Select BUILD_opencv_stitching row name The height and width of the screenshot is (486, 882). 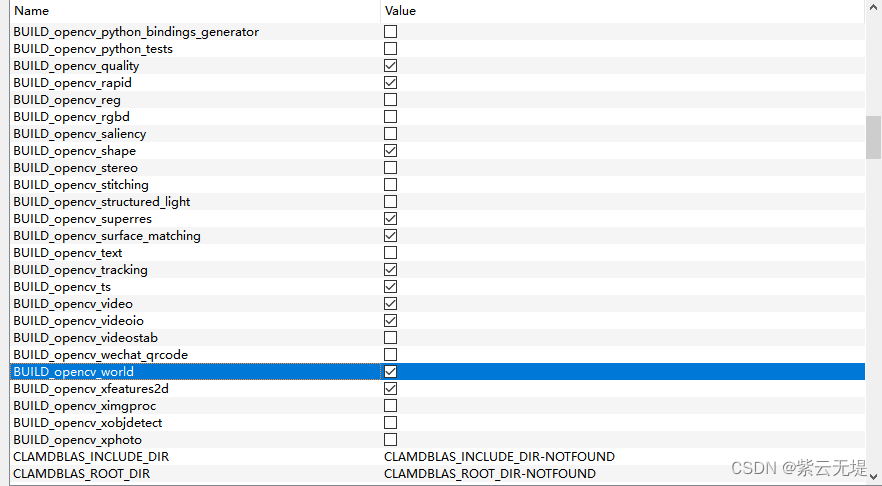coord(81,185)
